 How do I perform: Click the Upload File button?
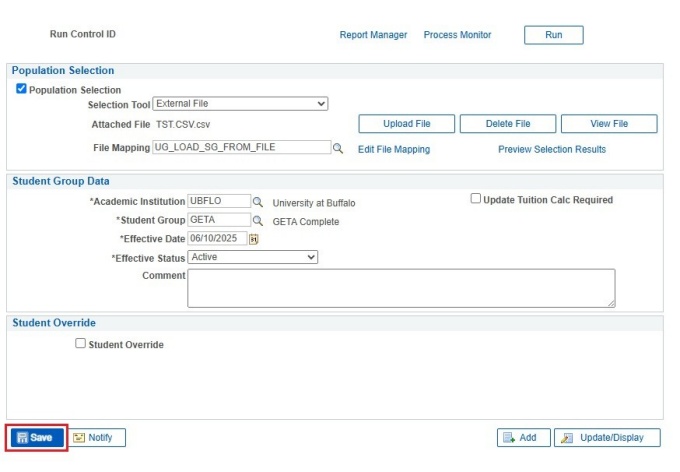point(407,124)
